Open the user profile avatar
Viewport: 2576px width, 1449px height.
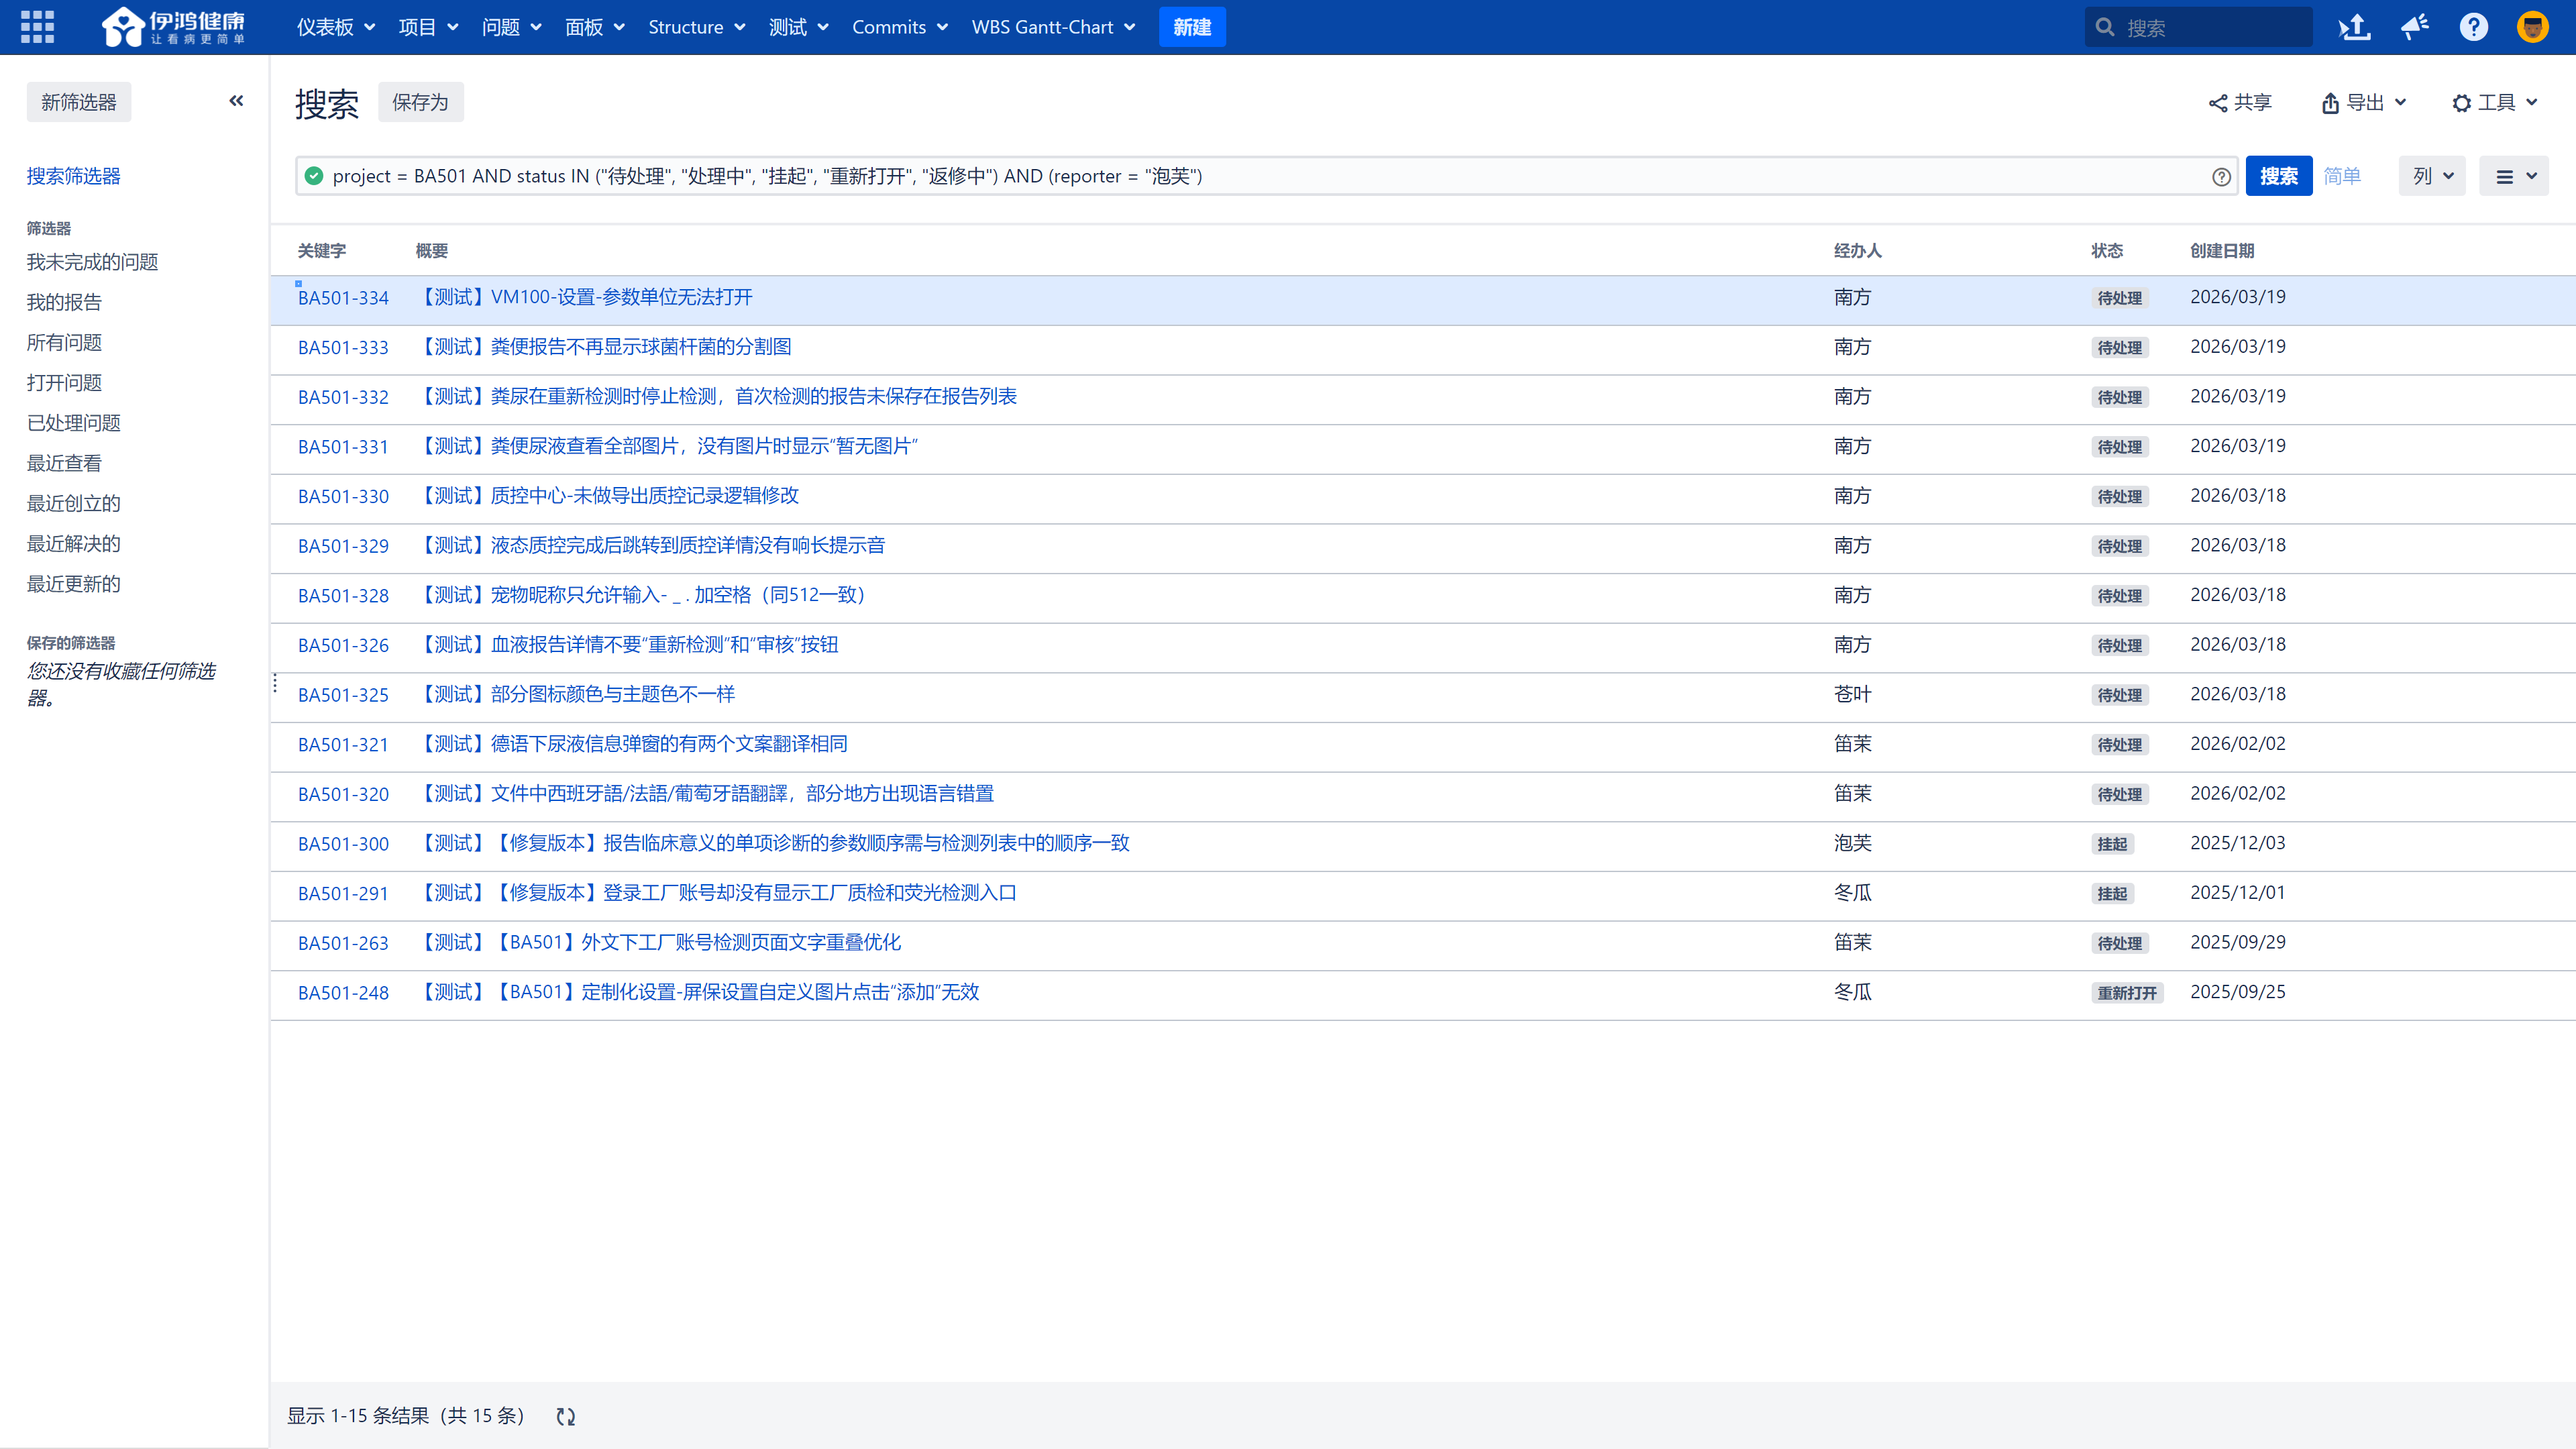point(2532,27)
